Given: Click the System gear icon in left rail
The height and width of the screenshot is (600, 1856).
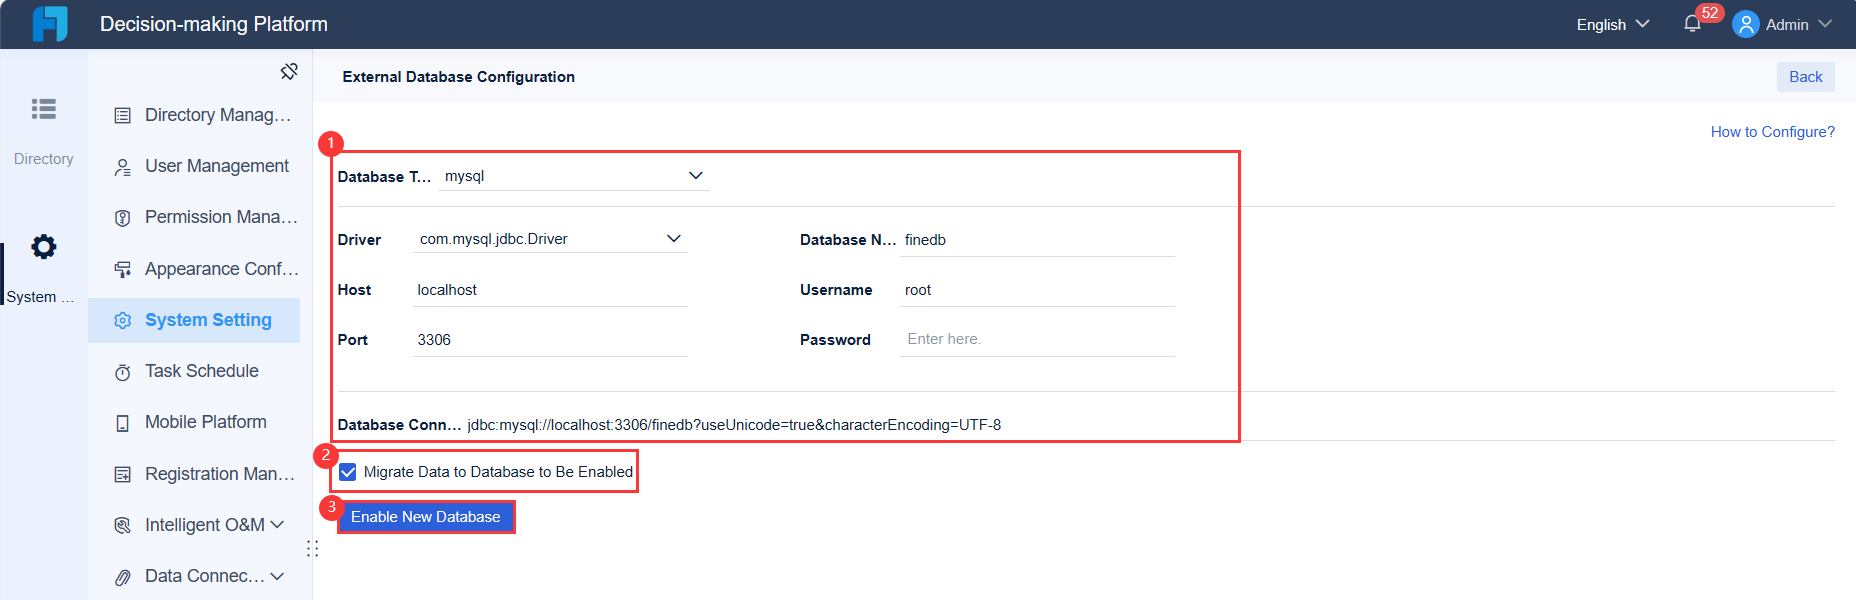Looking at the screenshot, I should click(x=44, y=246).
